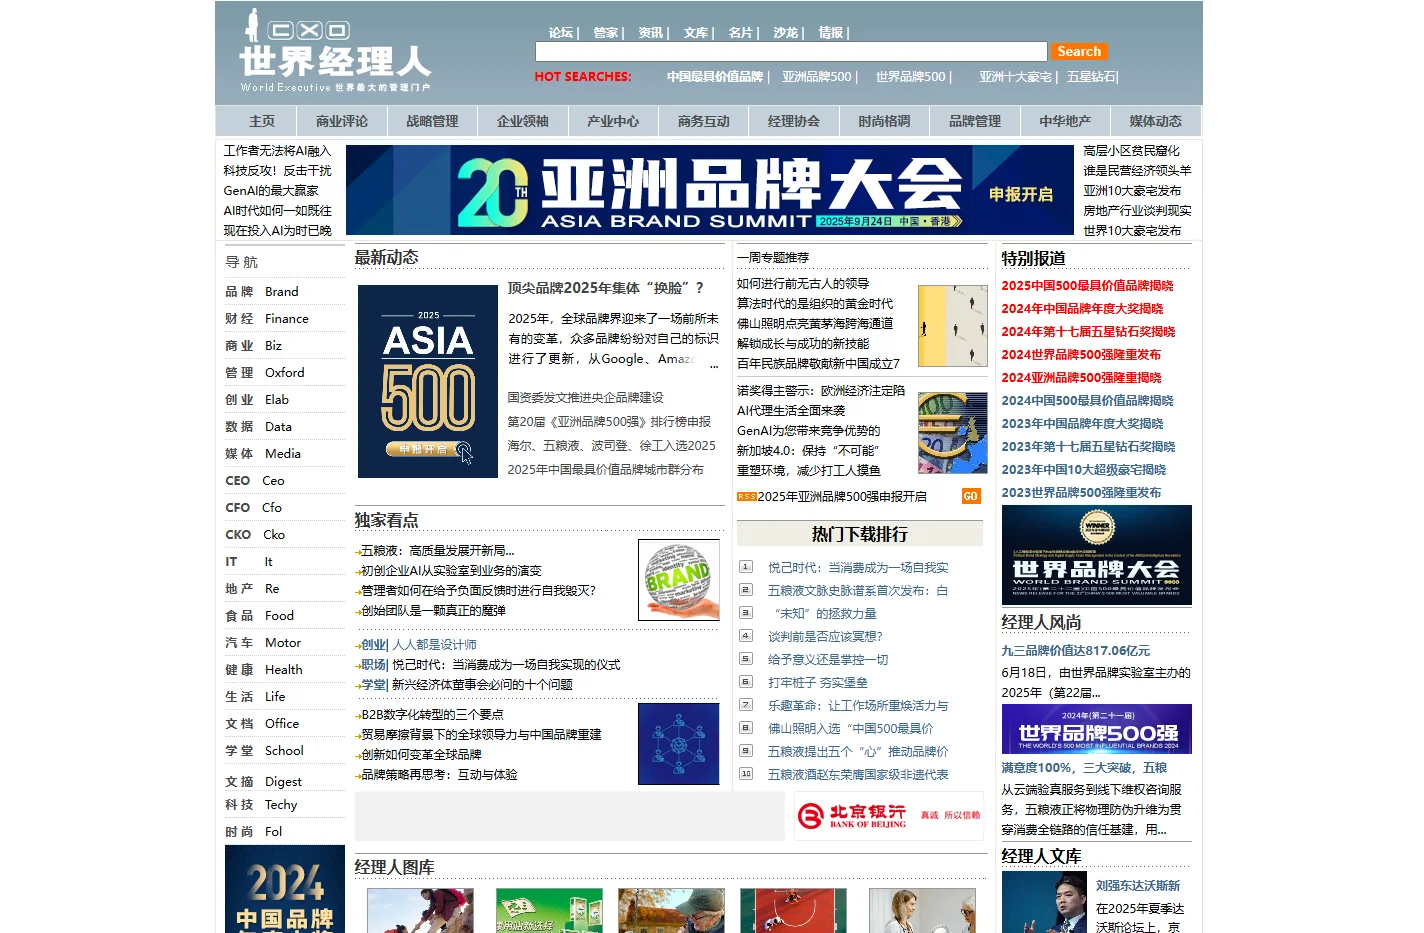Click rank 4 icon beside 谈判前是否应该笑想?

click(x=745, y=635)
